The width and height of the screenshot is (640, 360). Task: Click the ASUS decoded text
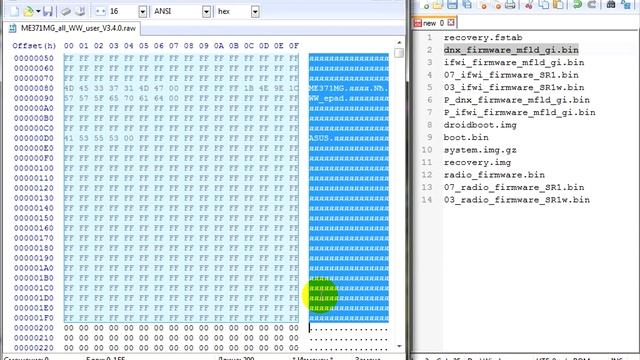319,138
